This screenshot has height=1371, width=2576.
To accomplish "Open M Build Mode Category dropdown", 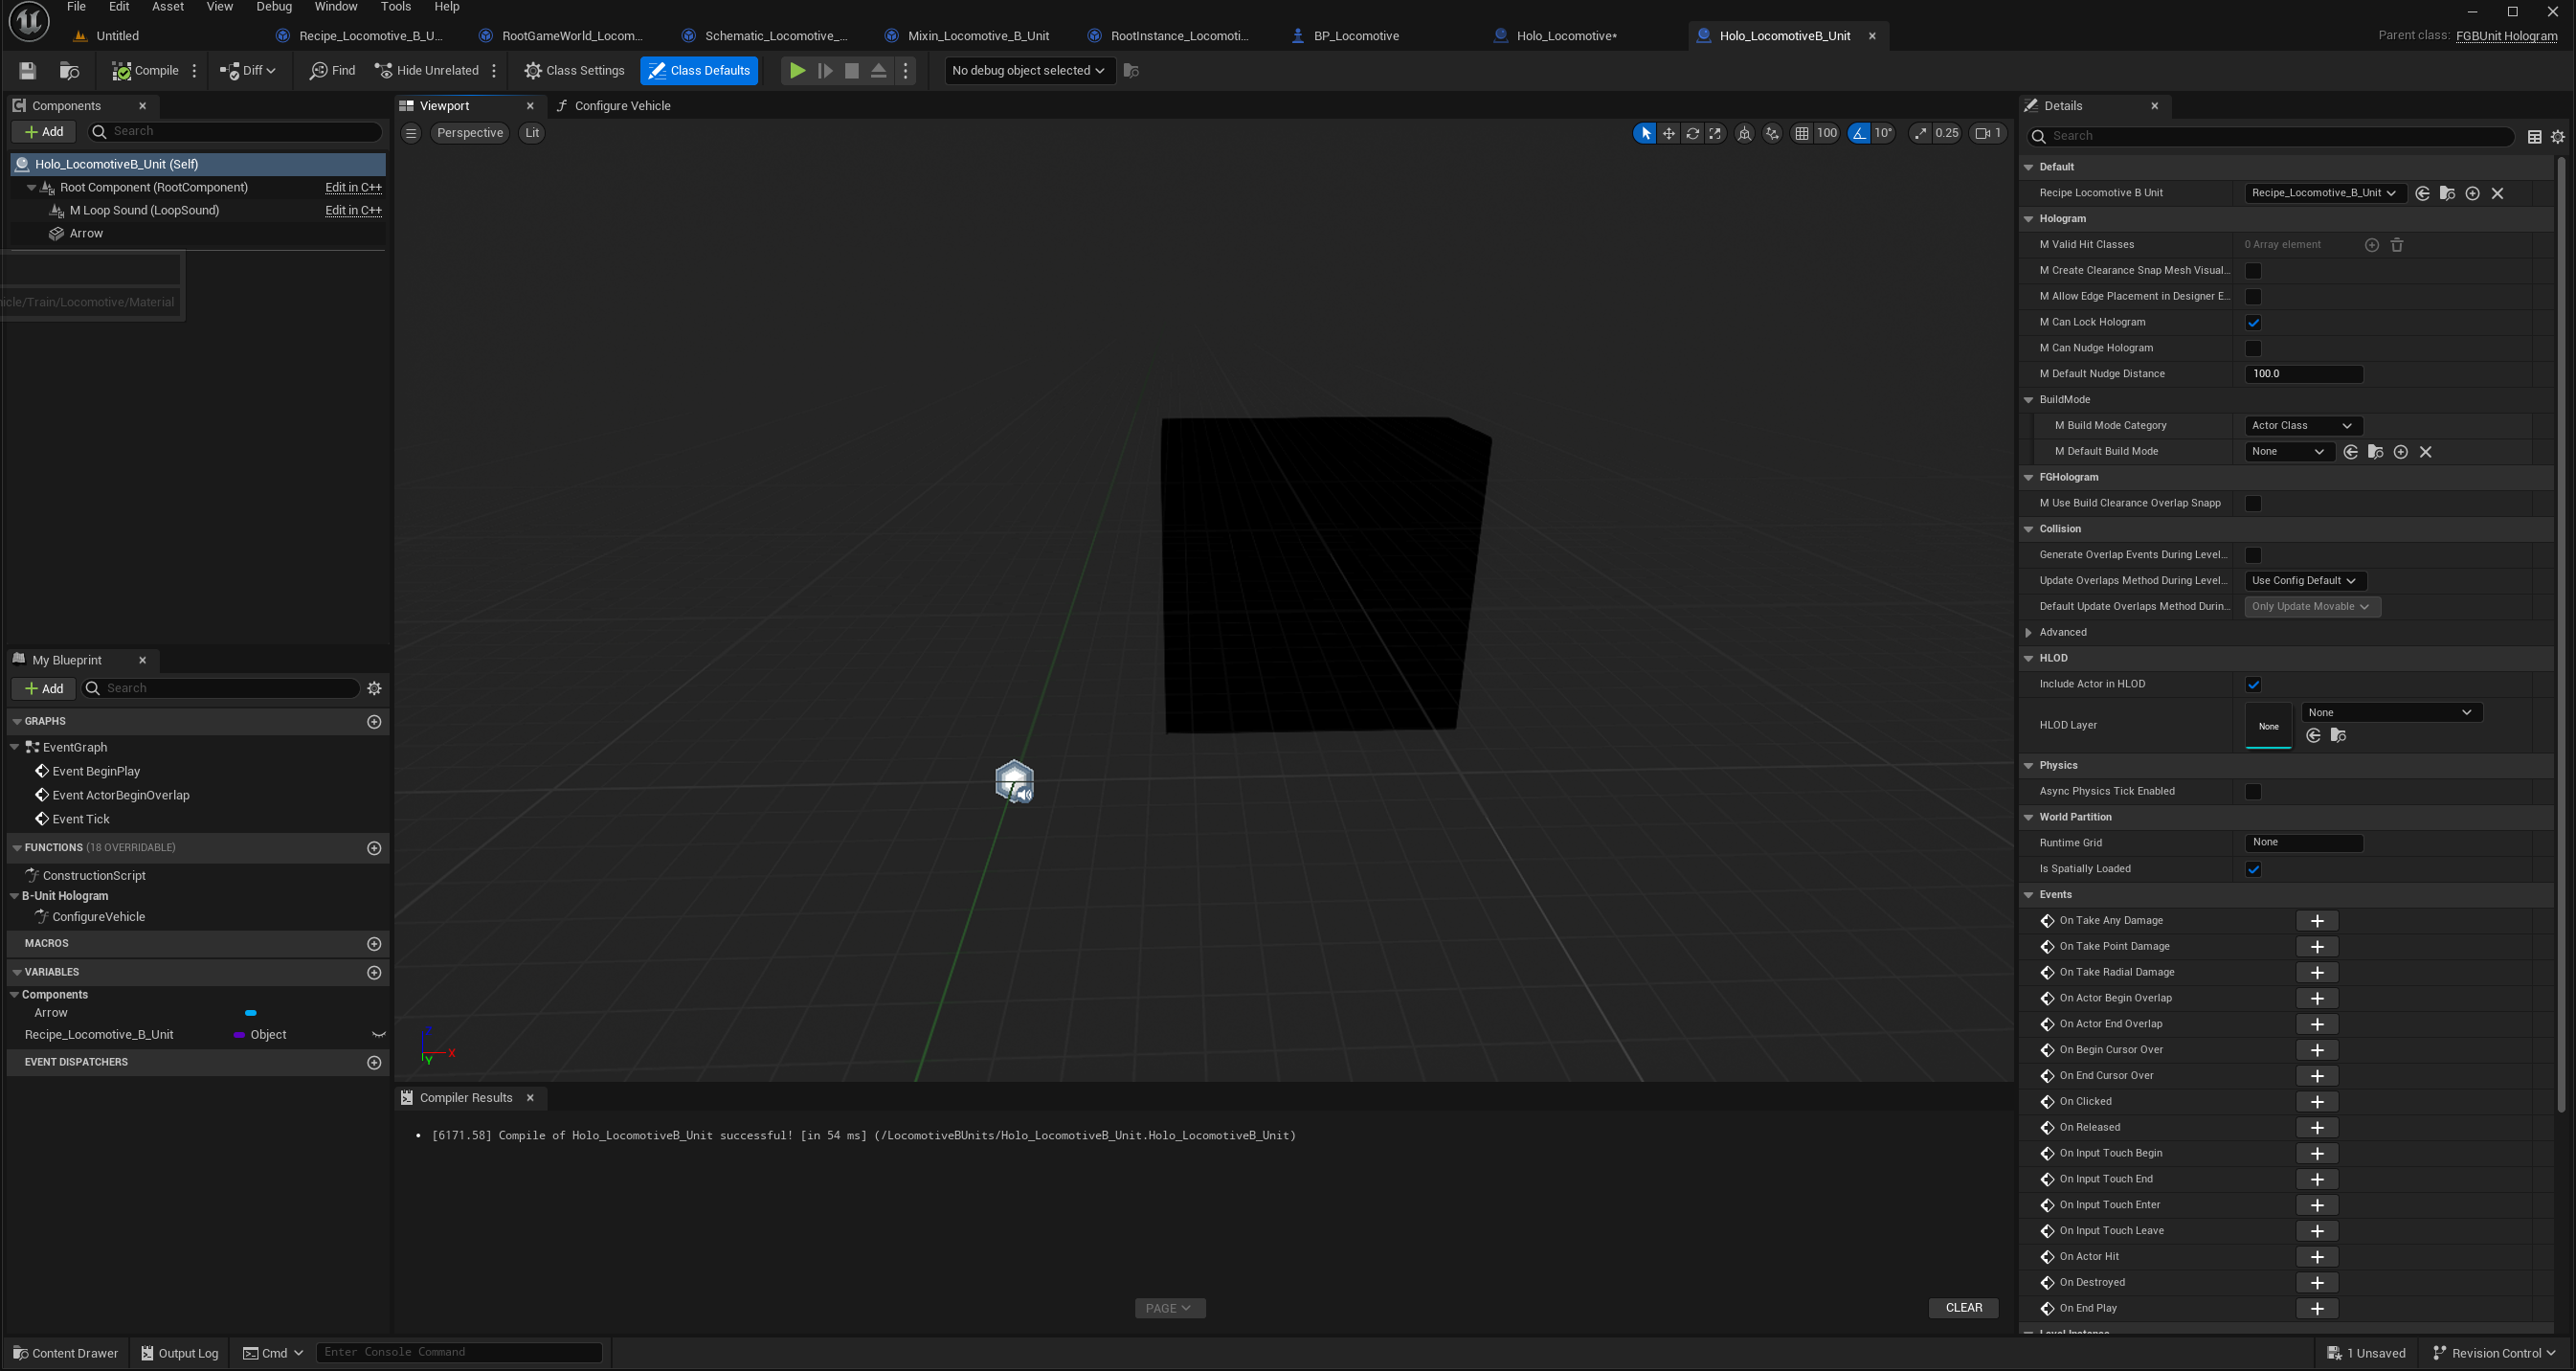I will (2302, 425).
